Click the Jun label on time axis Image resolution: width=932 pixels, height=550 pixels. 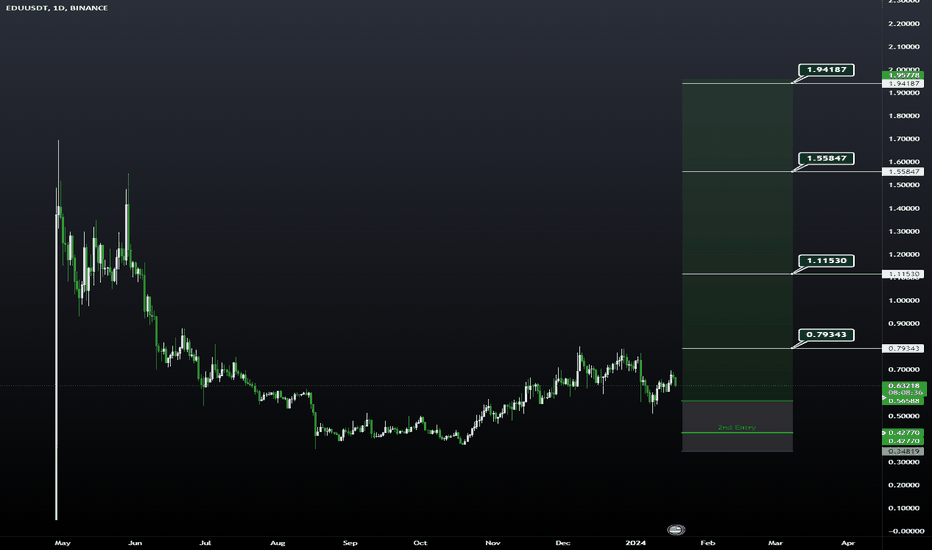(x=135, y=543)
